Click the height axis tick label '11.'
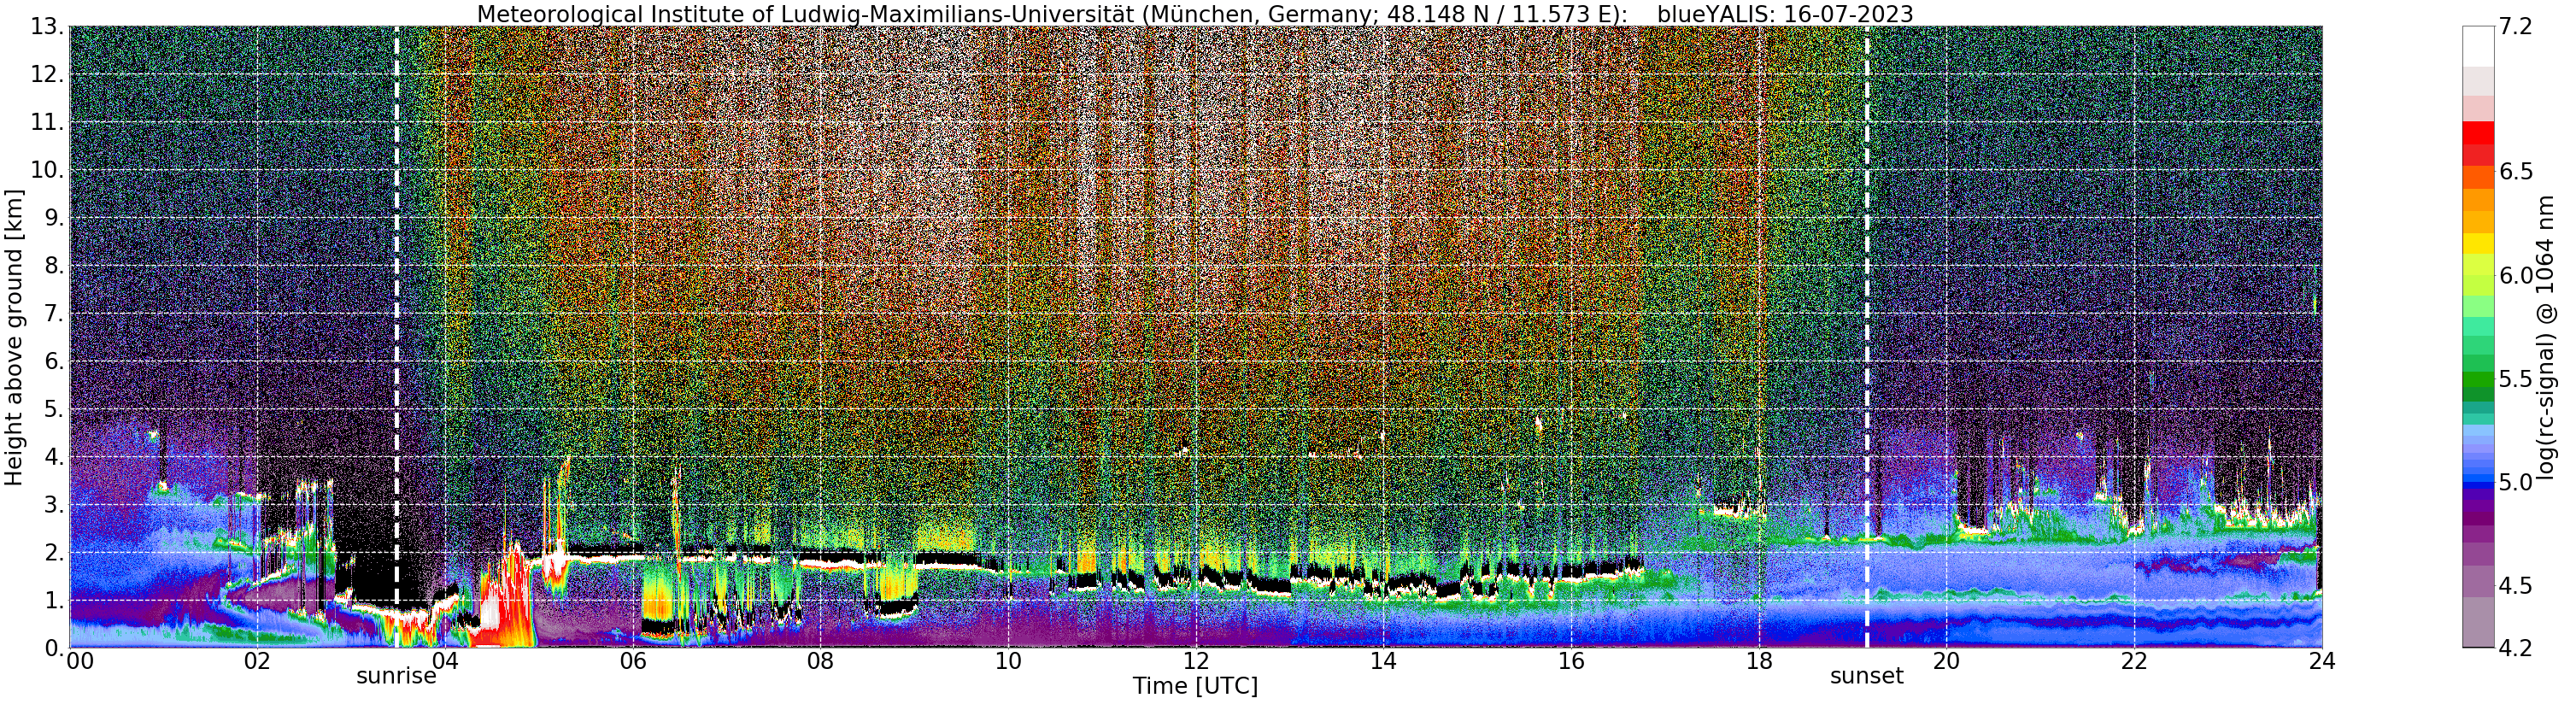This screenshot has width=2576, height=704. coord(47,123)
